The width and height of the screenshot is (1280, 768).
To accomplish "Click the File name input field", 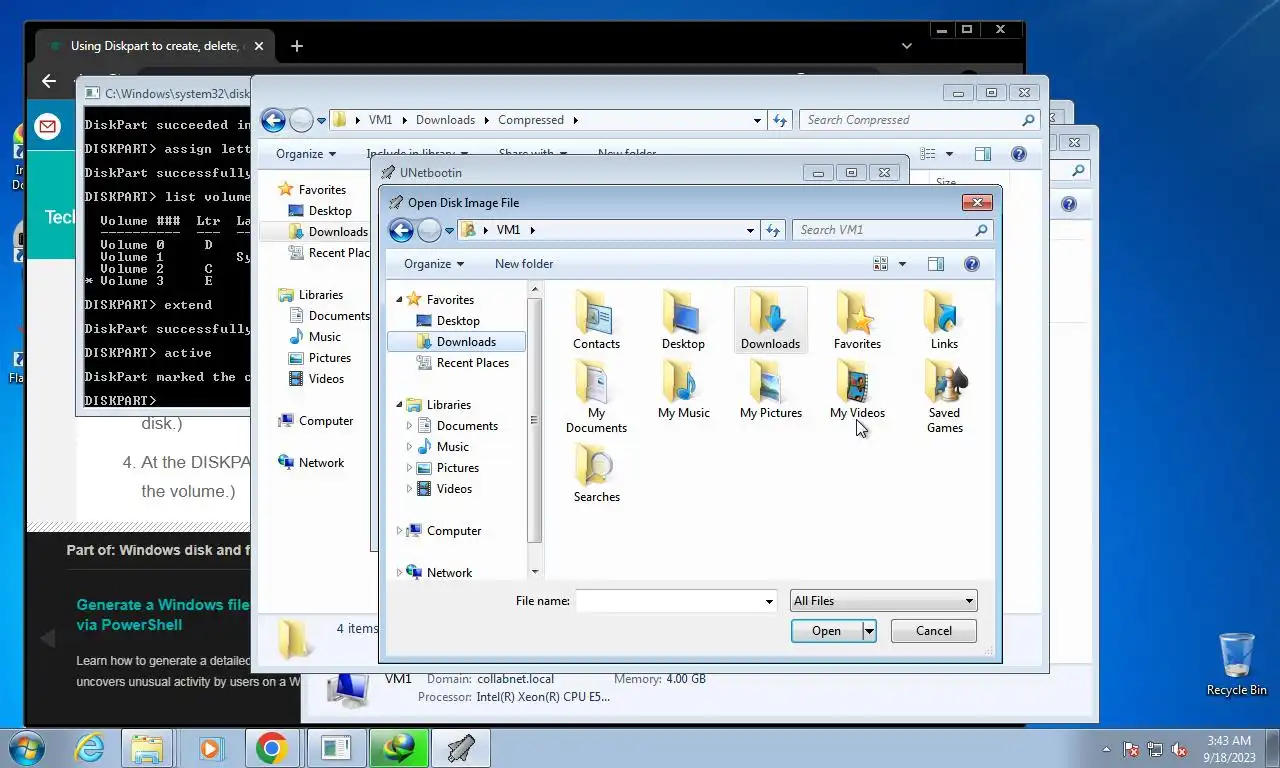I will [x=668, y=601].
